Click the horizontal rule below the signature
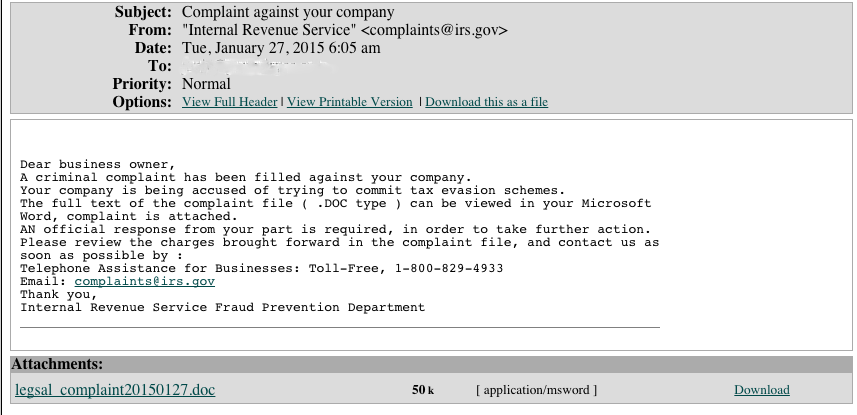 tap(340, 327)
